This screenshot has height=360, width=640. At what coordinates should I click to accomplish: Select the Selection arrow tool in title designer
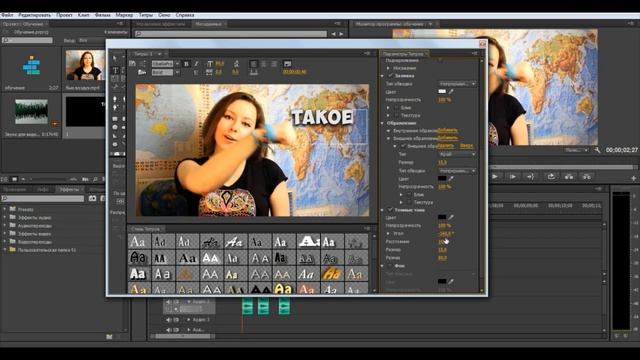(115, 58)
